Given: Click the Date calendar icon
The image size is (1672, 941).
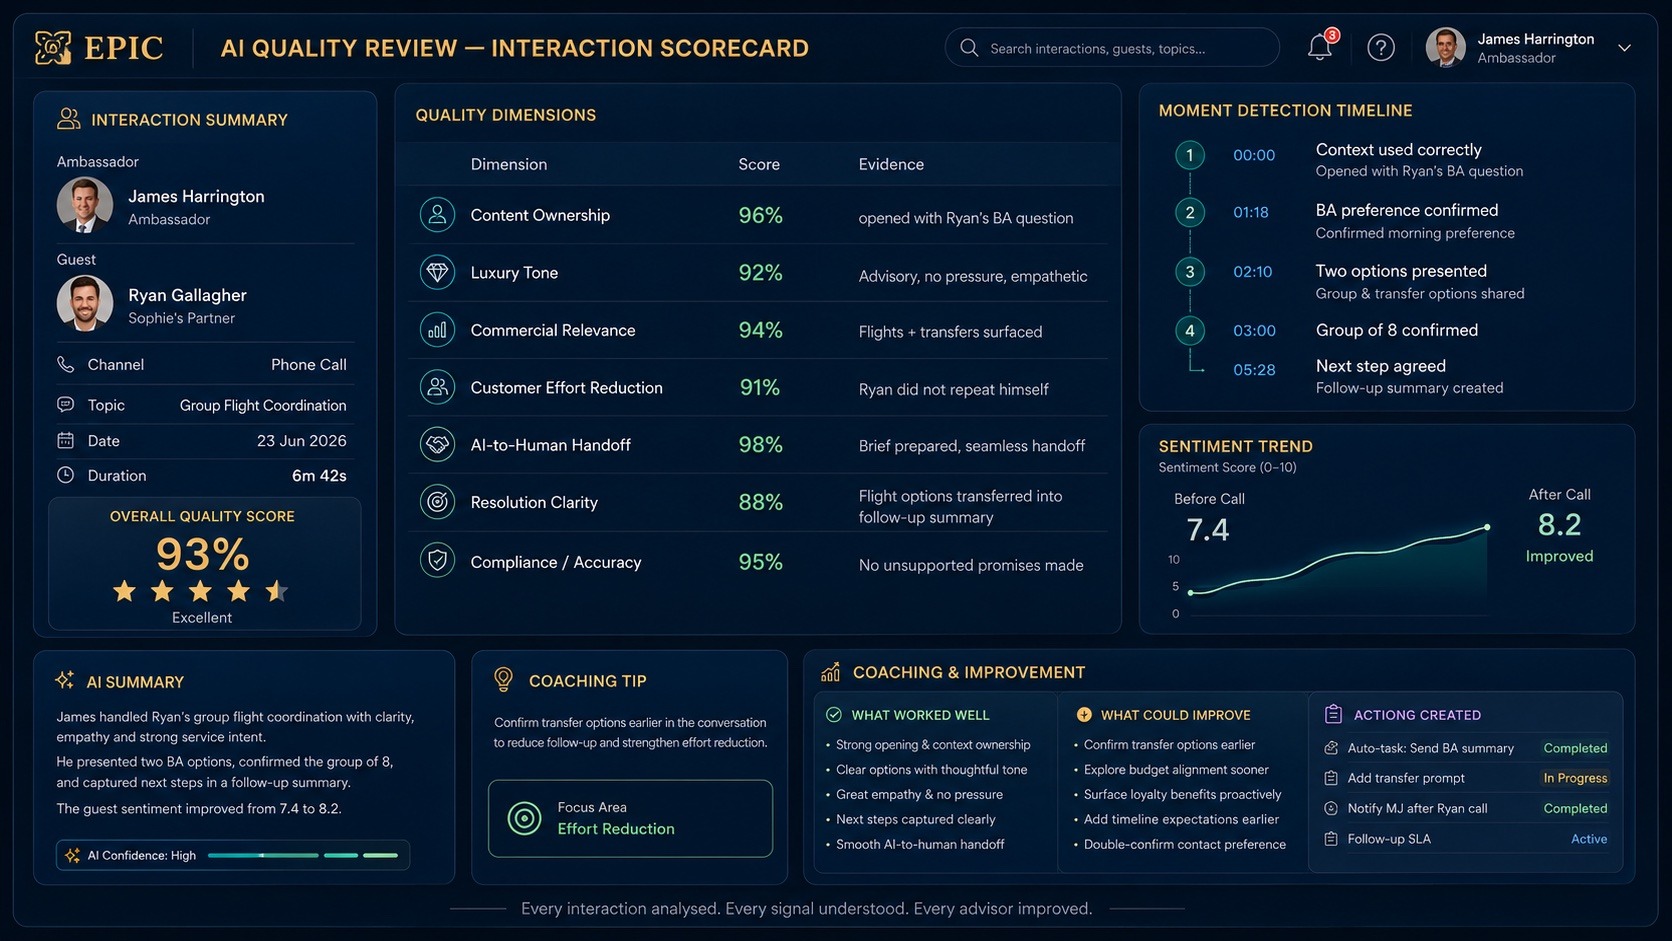Looking at the screenshot, I should coord(65,441).
